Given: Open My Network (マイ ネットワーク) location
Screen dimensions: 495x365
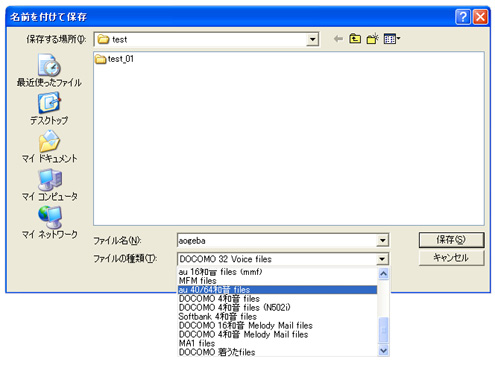Looking at the screenshot, I should [x=49, y=223].
